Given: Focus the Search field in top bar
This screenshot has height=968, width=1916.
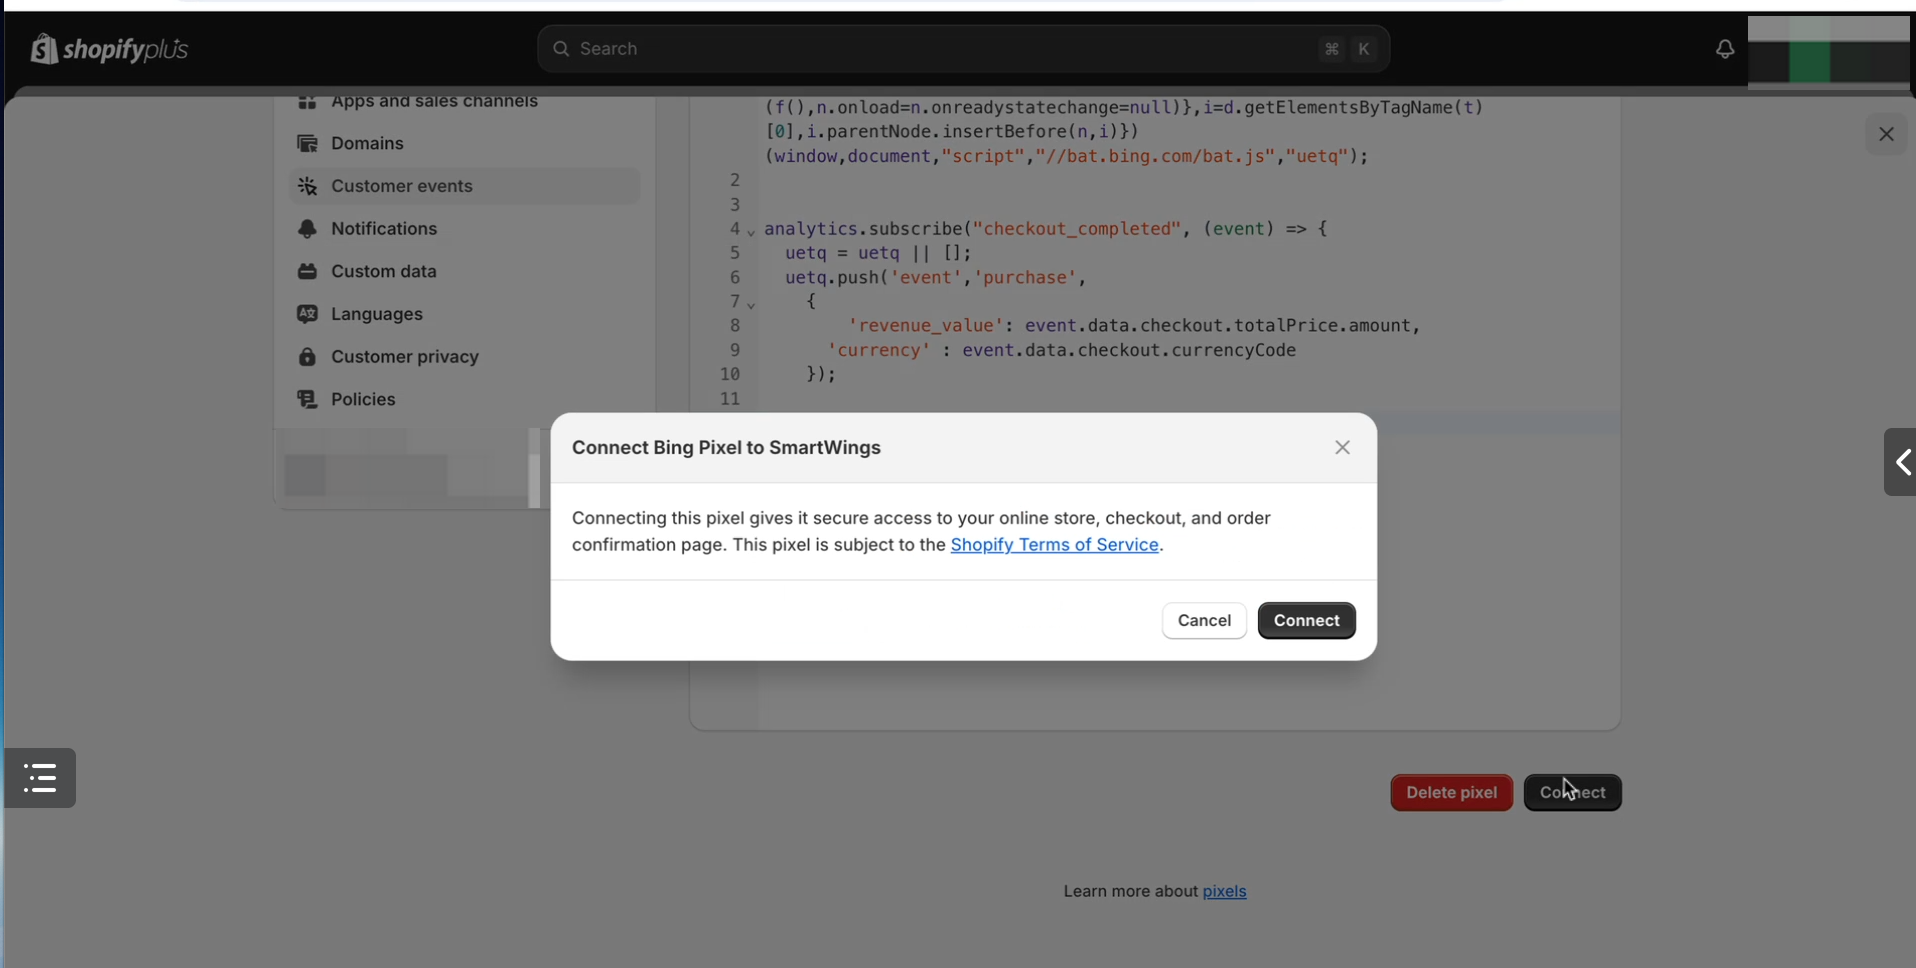Looking at the screenshot, I should pyautogui.click(x=963, y=49).
